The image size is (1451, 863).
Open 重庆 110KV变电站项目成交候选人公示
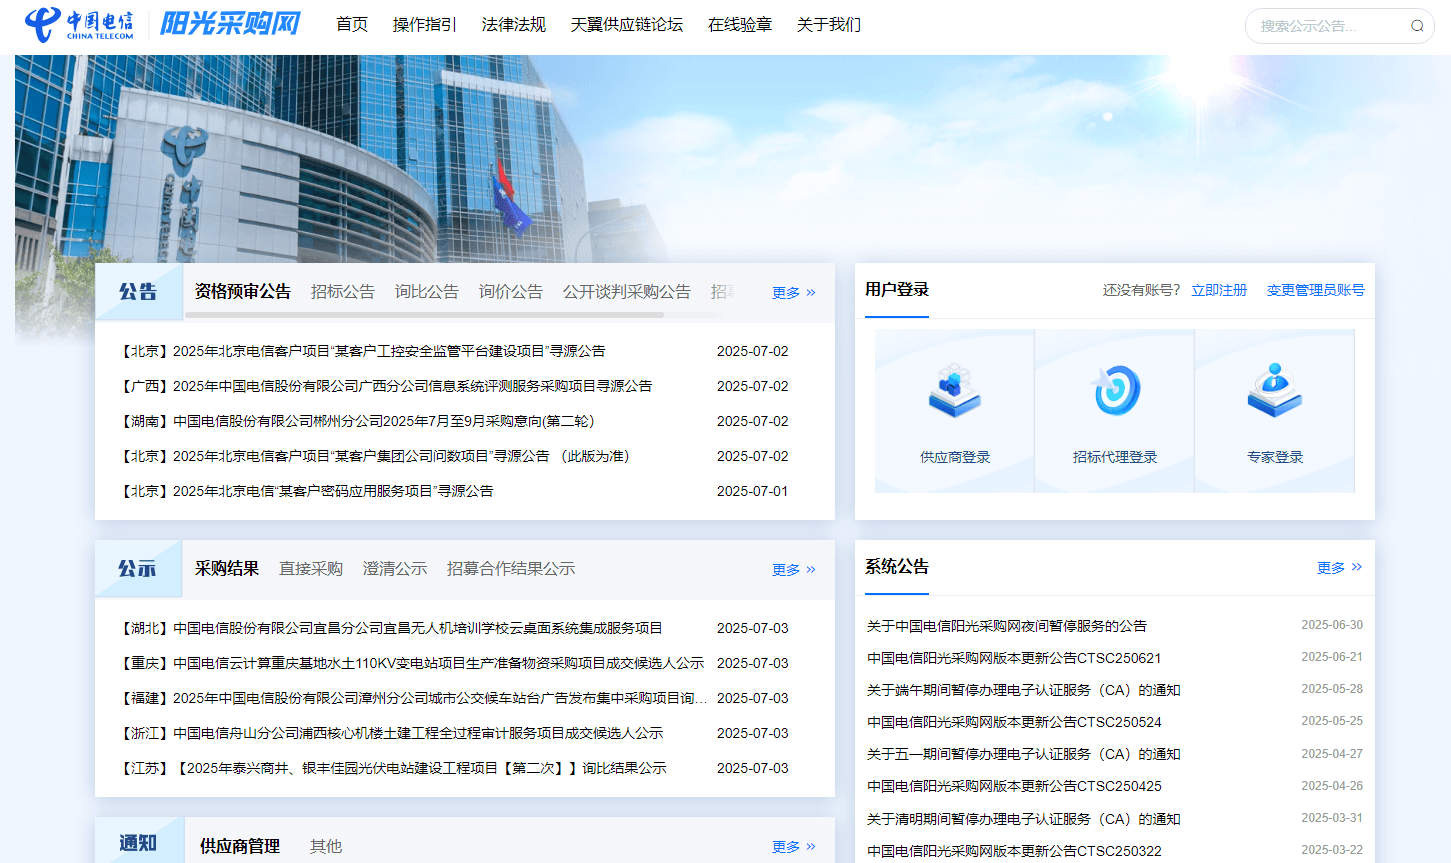click(411, 663)
